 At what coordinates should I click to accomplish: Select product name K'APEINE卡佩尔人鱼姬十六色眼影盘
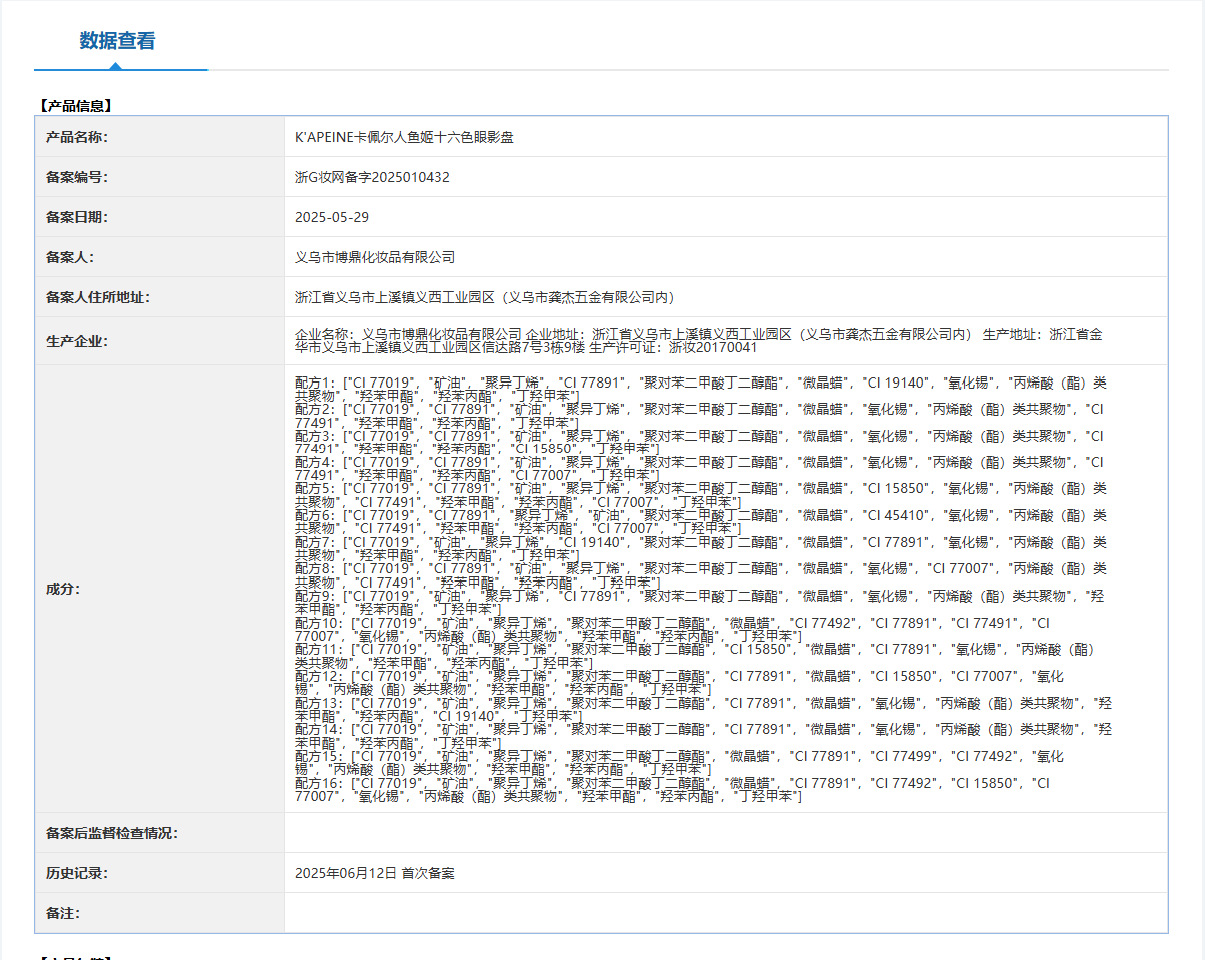[405, 137]
